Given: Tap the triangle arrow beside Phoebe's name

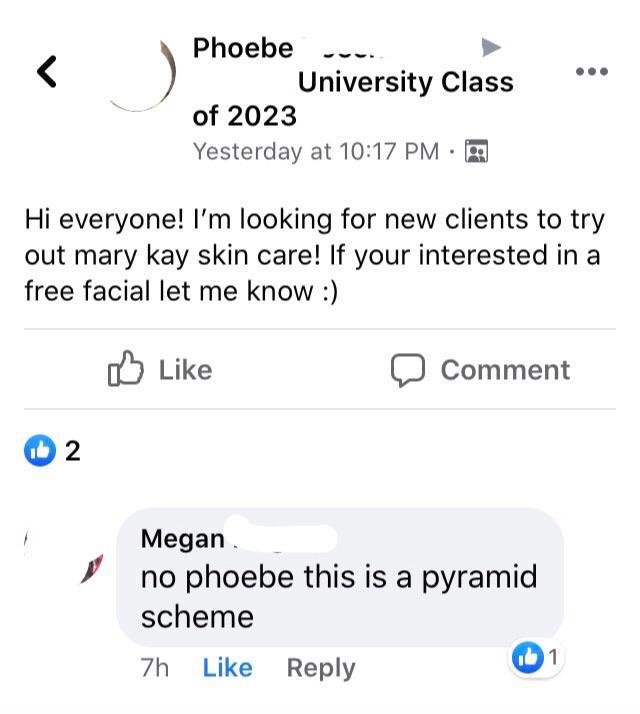Looking at the screenshot, I should click(491, 47).
